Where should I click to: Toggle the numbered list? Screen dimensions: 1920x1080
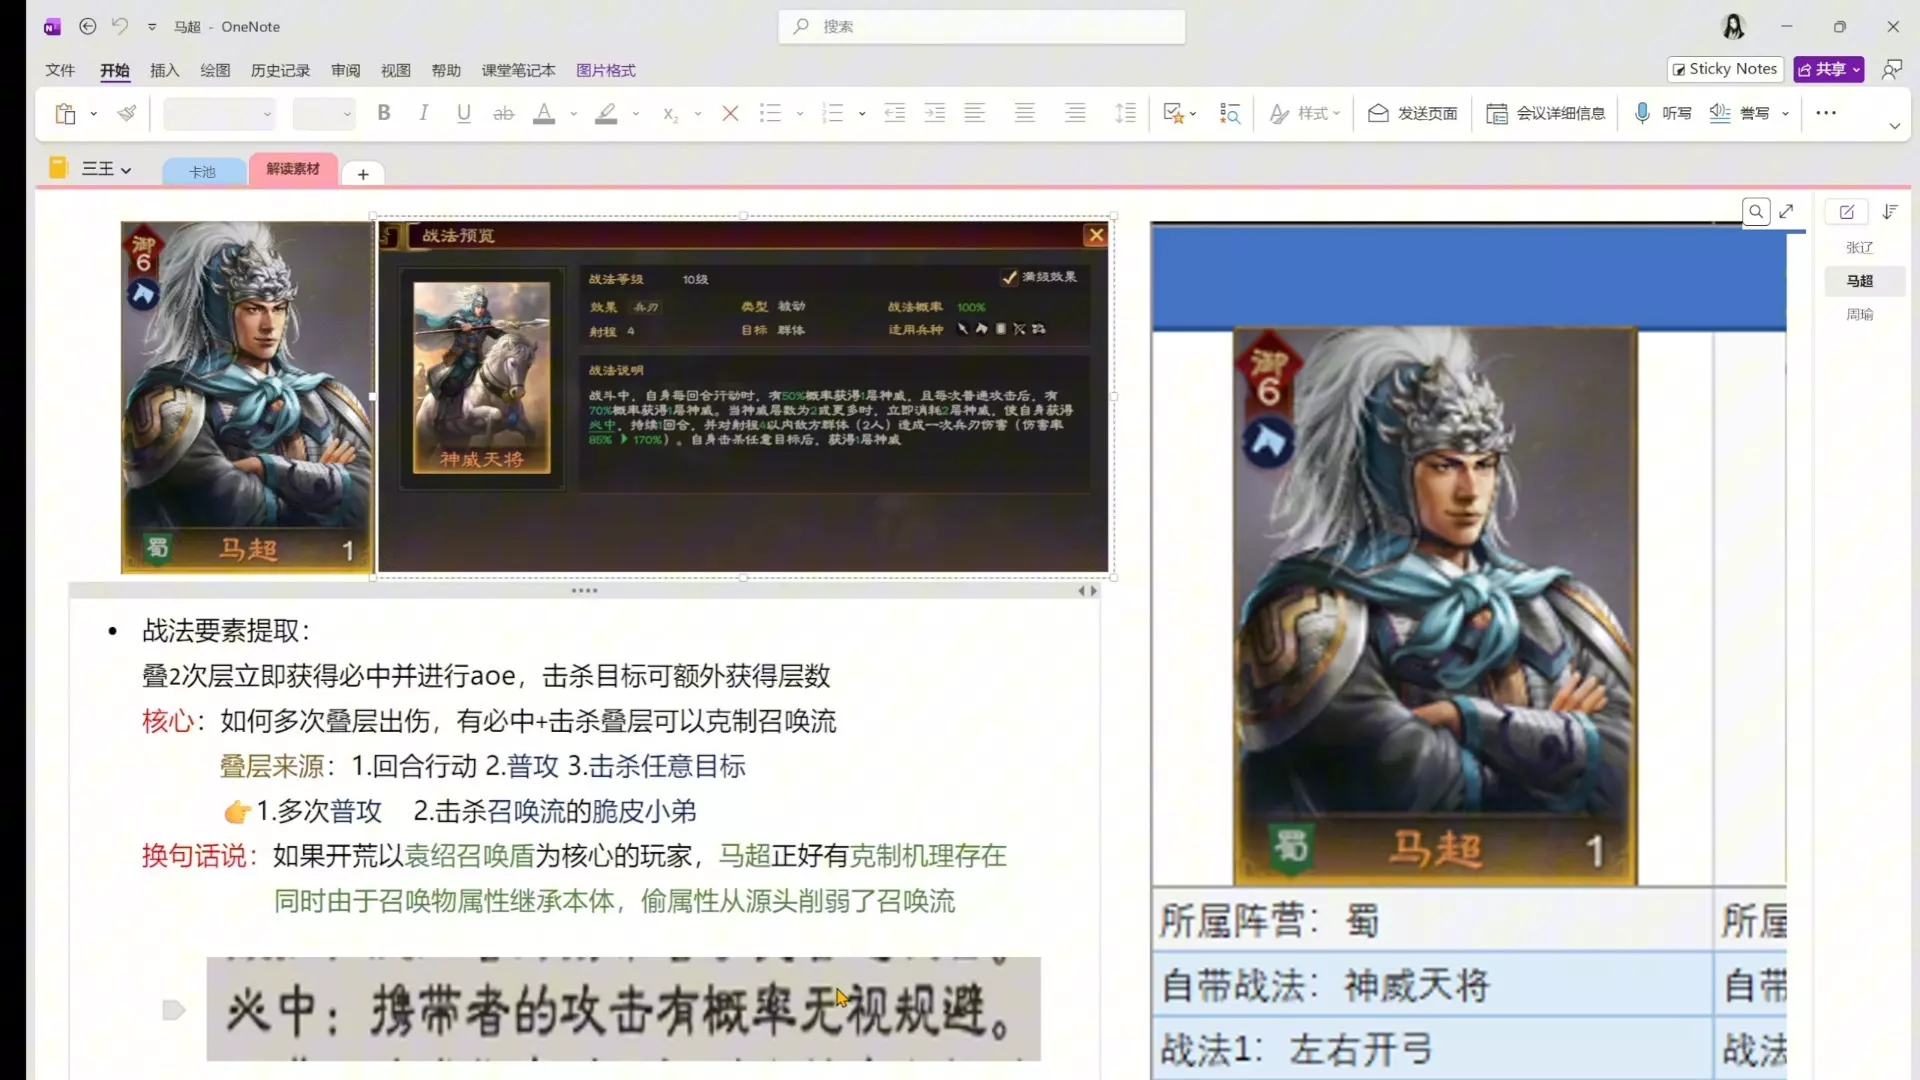[x=832, y=114]
